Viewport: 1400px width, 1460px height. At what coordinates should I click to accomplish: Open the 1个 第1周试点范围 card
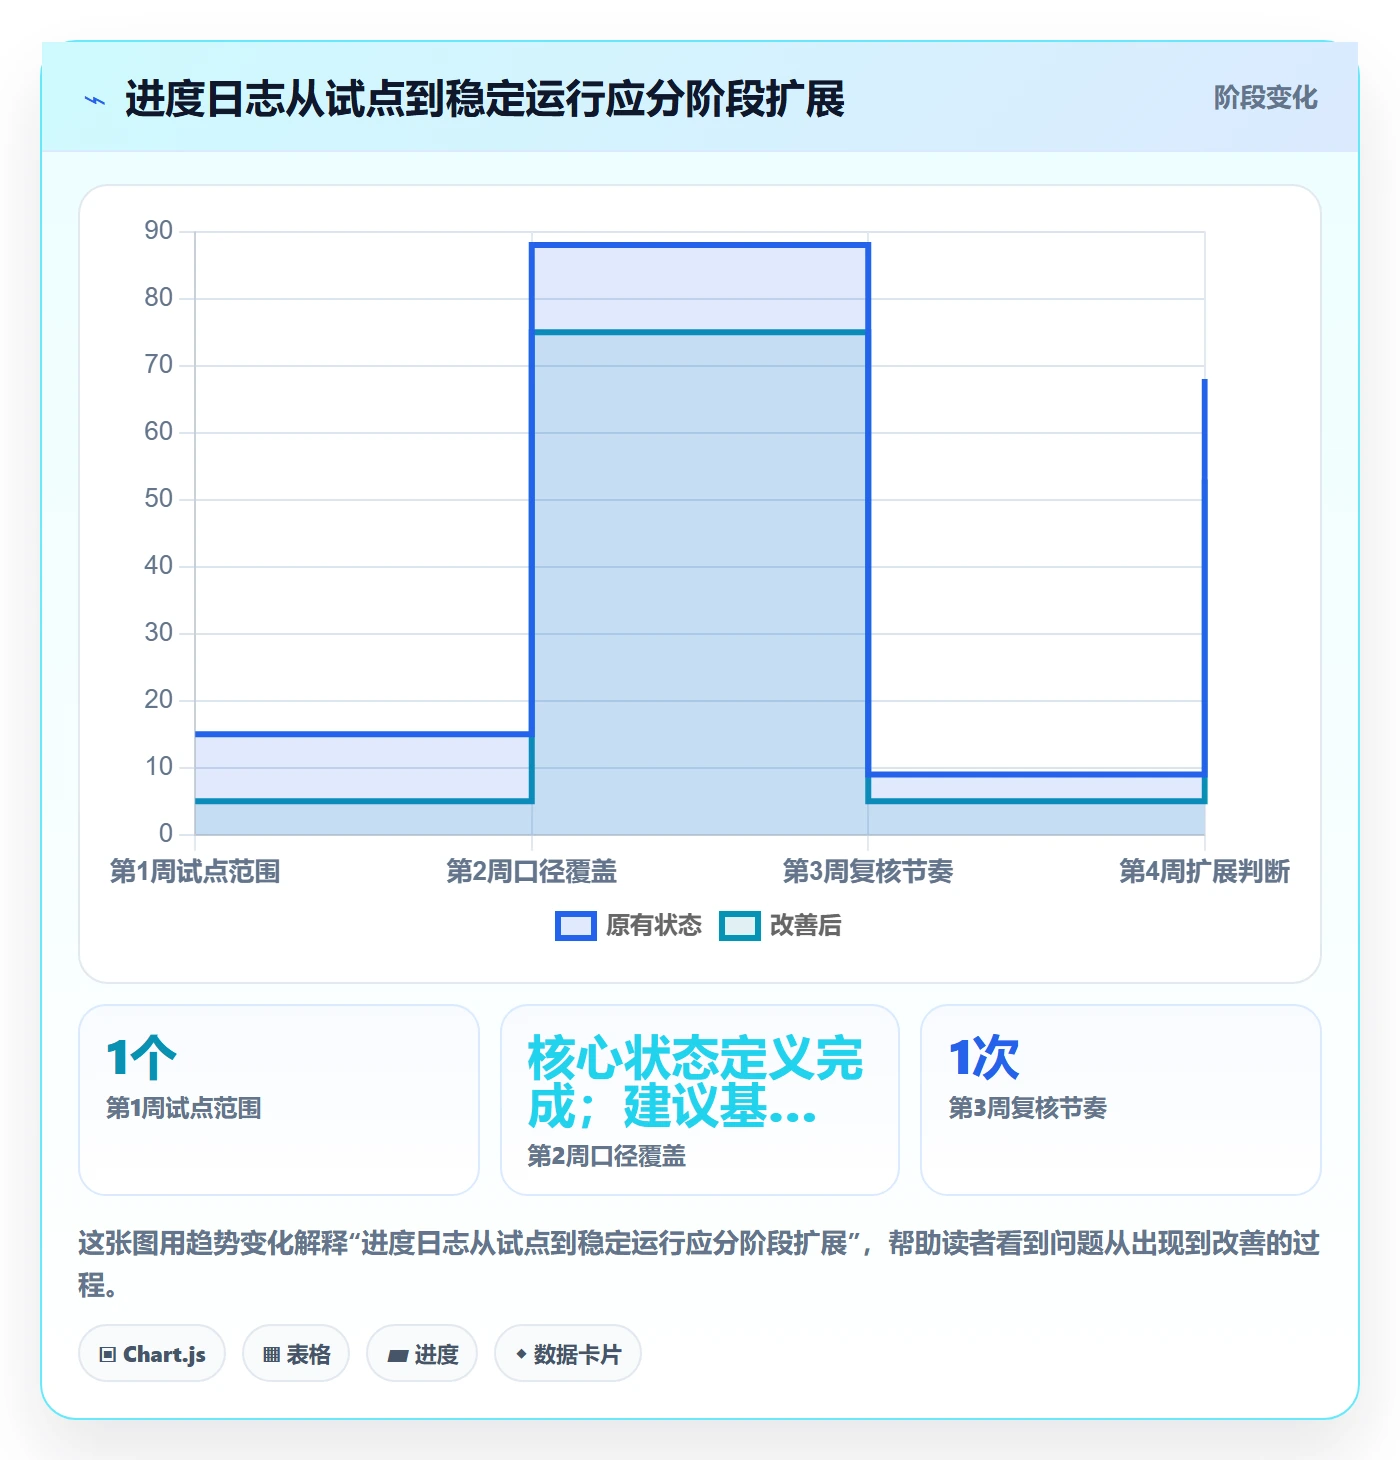tap(279, 1100)
